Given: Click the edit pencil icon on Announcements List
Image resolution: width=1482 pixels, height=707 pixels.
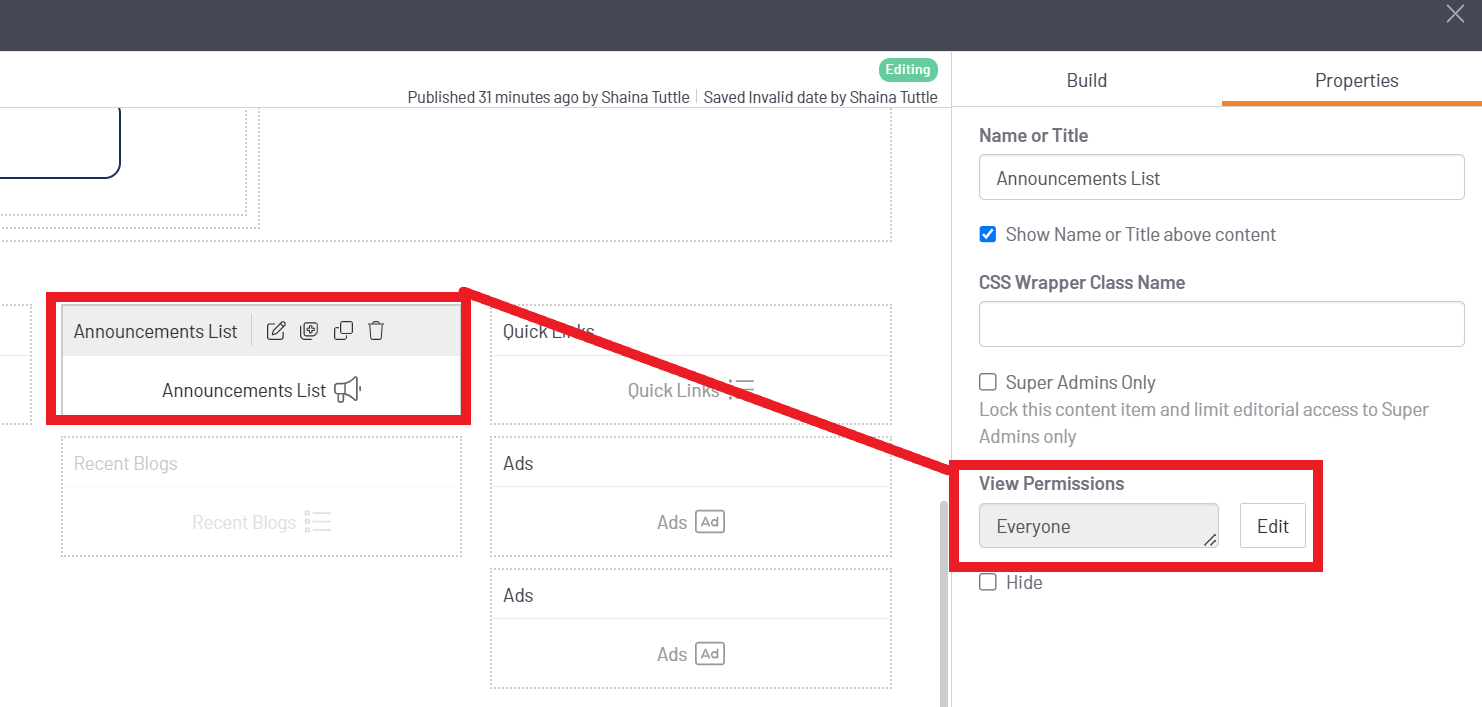Looking at the screenshot, I should pyautogui.click(x=276, y=331).
